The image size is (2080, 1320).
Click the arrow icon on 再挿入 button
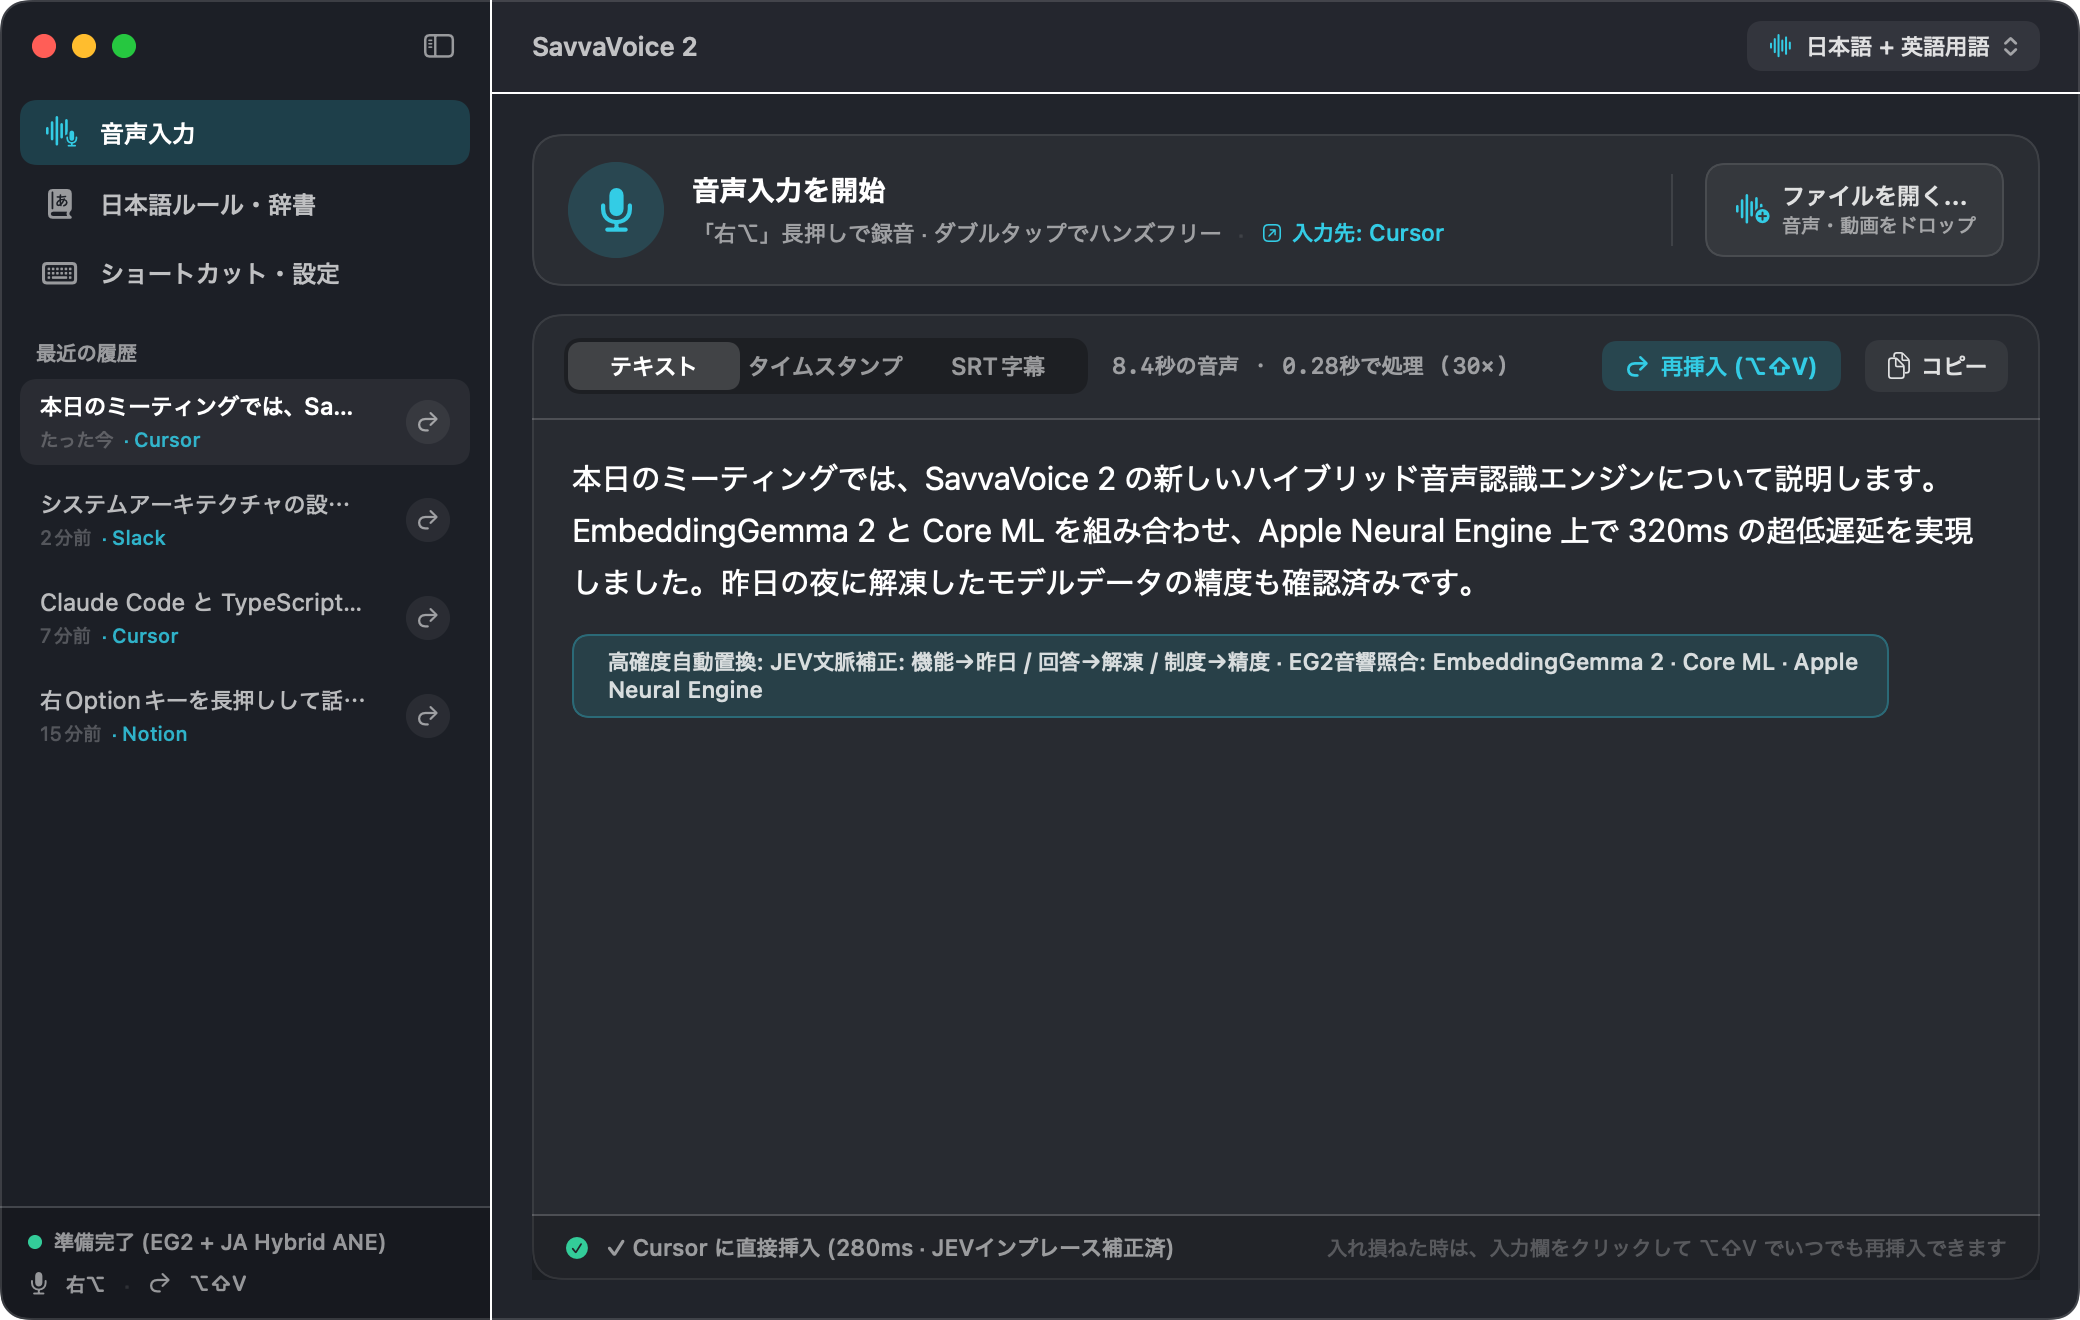(x=1636, y=367)
